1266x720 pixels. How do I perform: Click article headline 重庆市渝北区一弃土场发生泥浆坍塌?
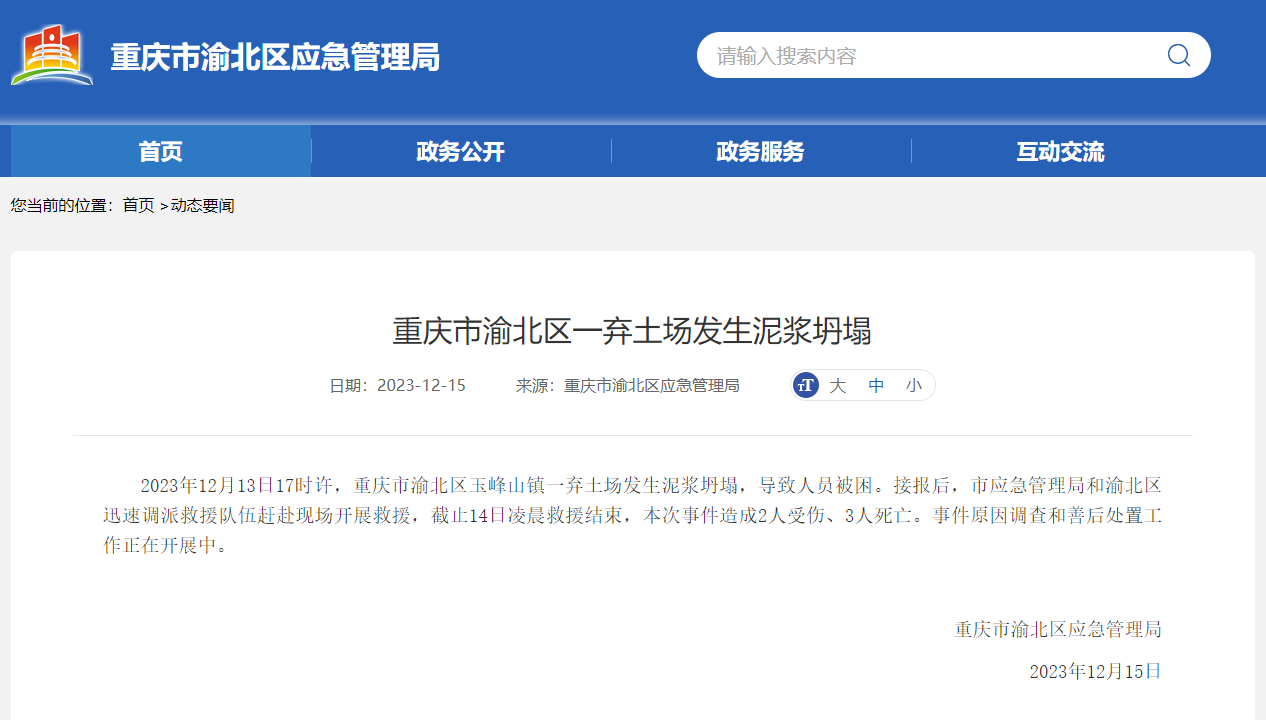(x=632, y=330)
